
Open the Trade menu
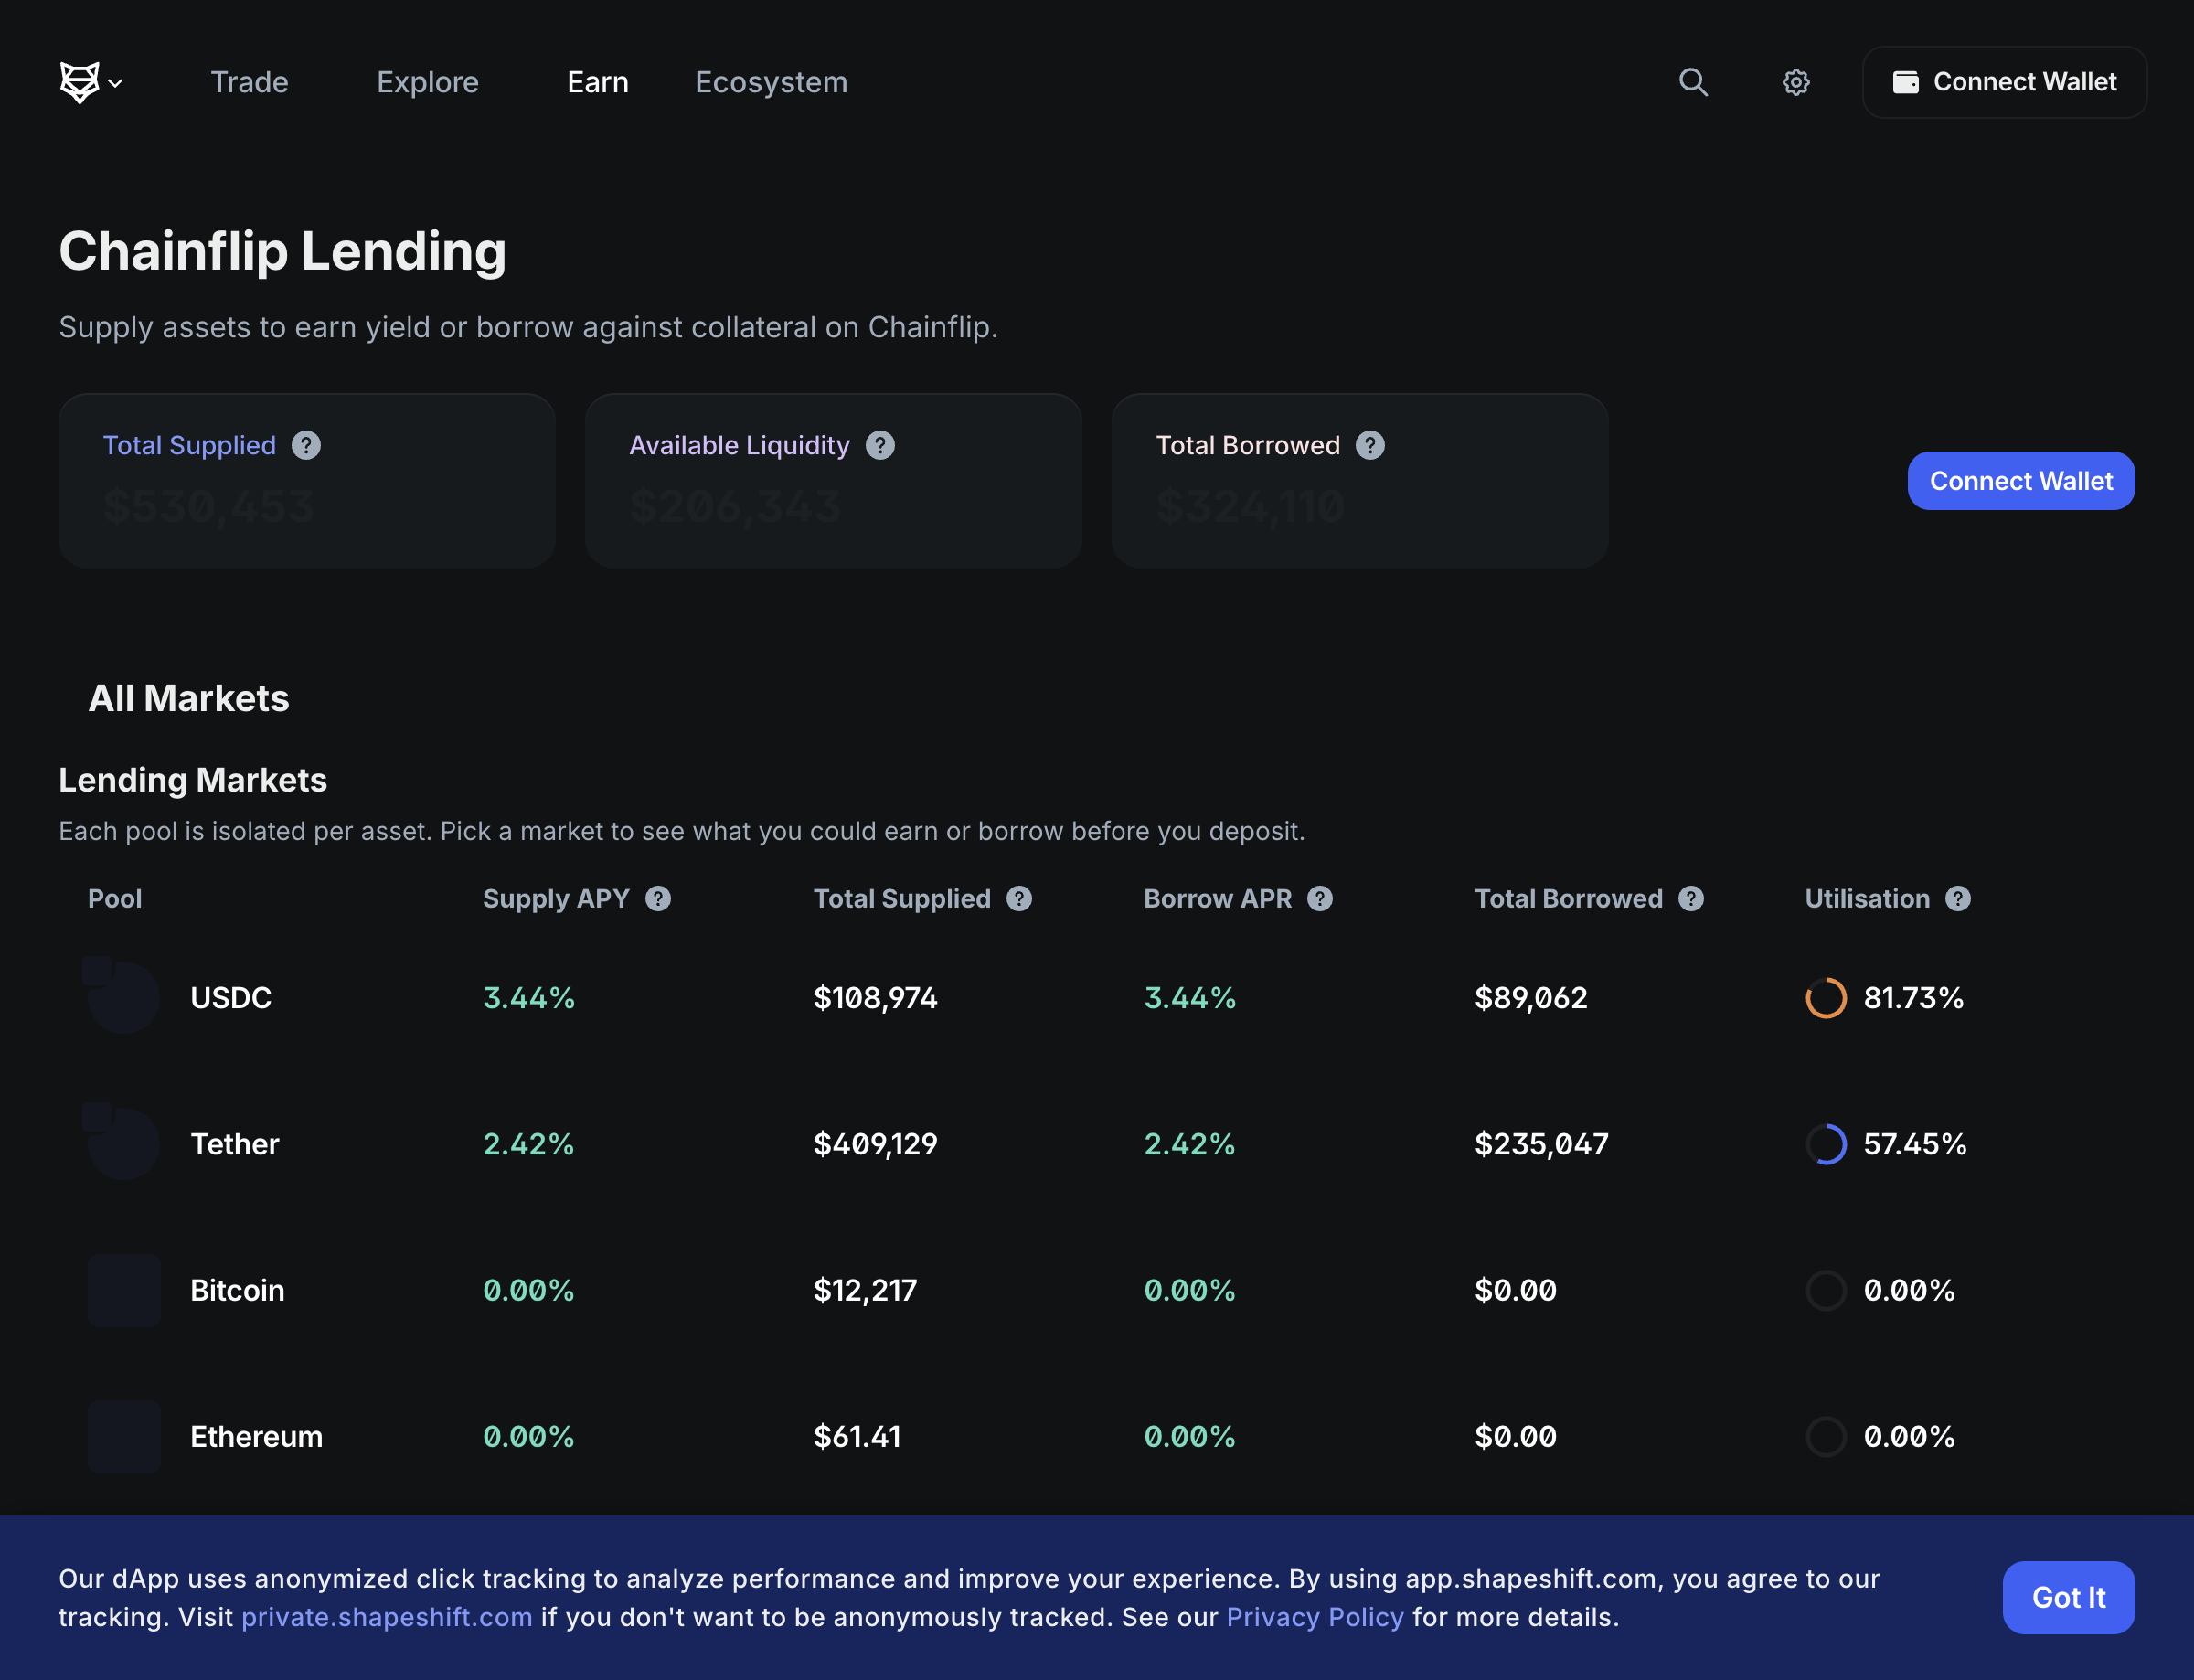click(x=249, y=82)
